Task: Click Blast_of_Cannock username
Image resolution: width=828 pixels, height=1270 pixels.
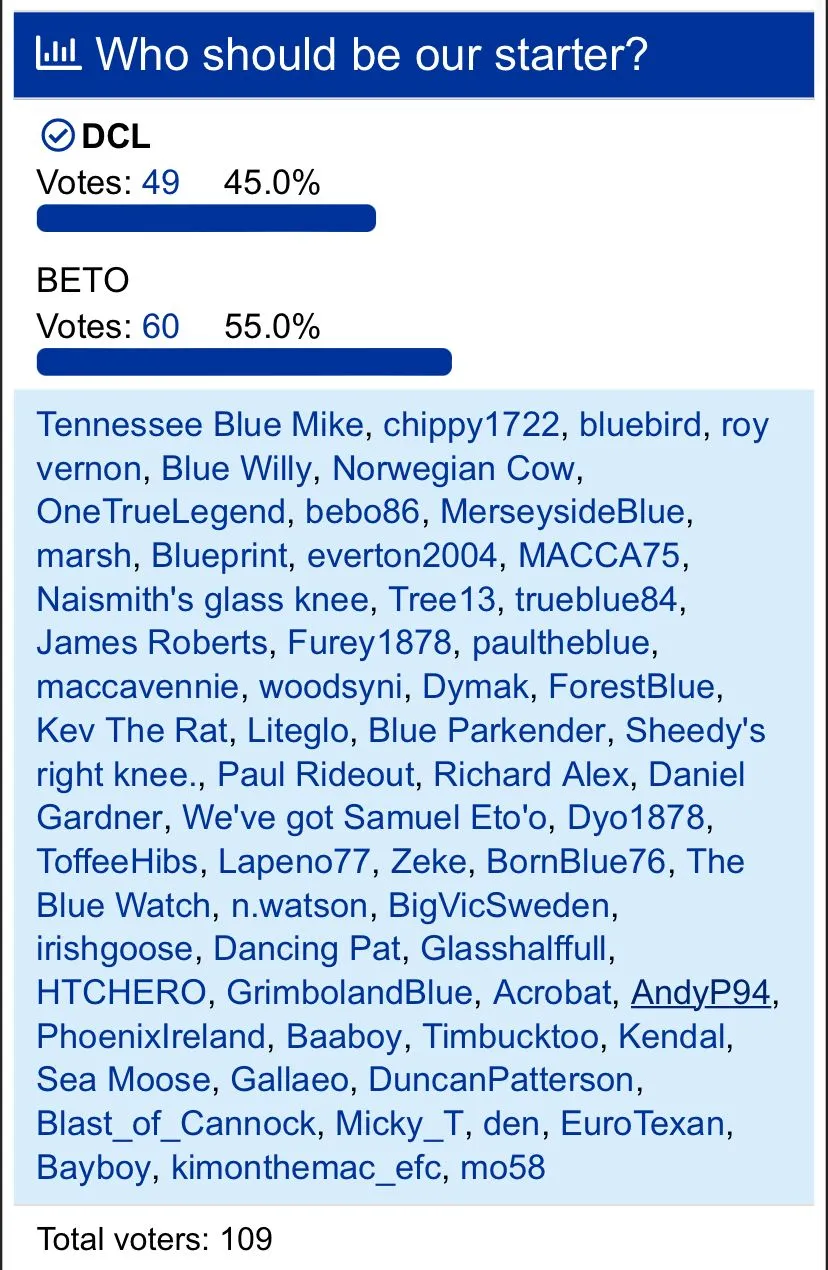Action: tap(176, 1124)
